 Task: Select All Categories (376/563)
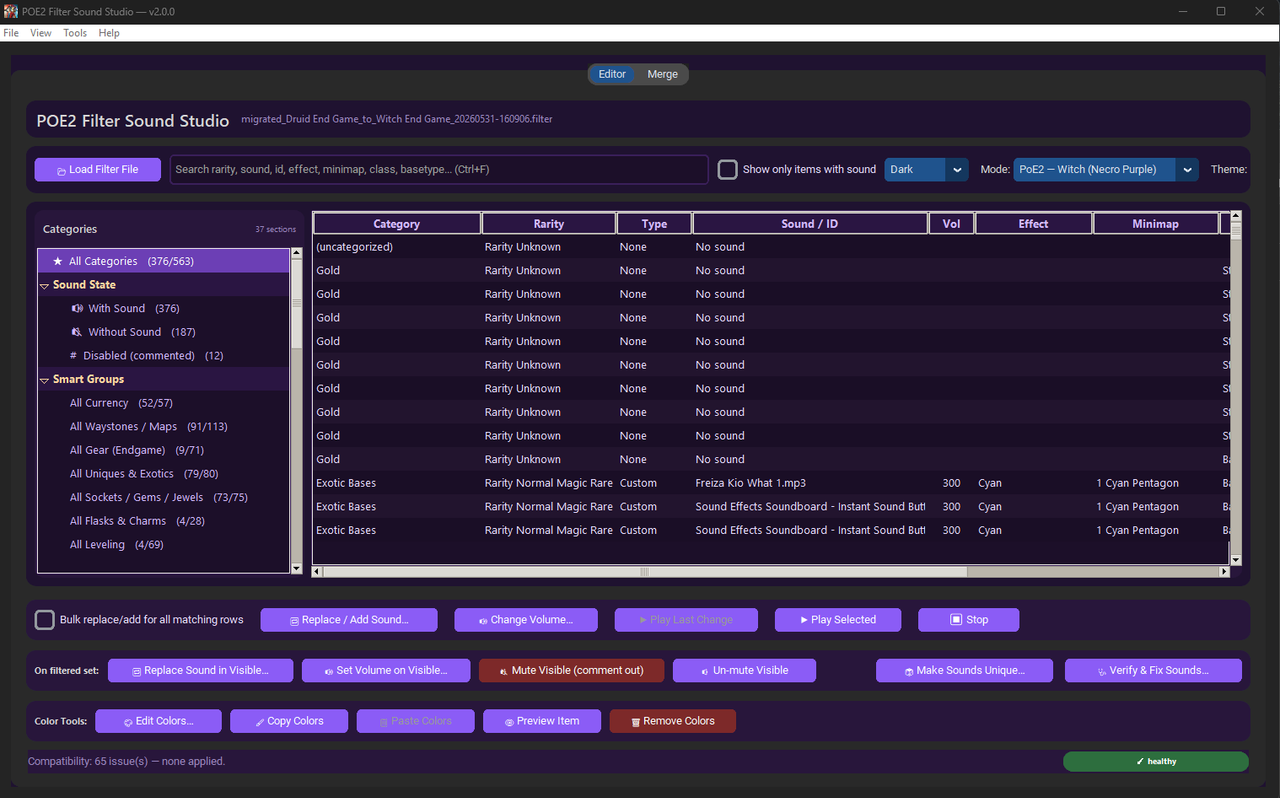(164, 261)
